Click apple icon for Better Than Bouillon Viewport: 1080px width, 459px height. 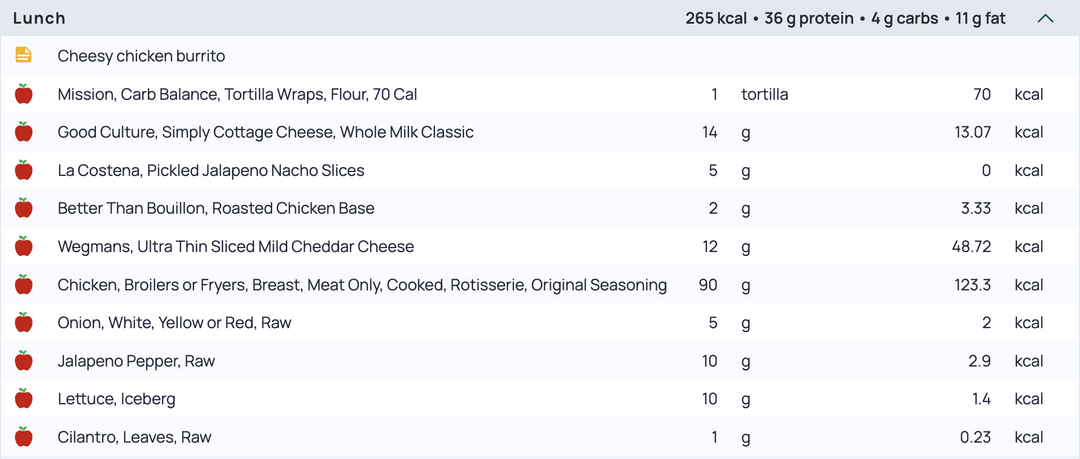[x=23, y=208]
